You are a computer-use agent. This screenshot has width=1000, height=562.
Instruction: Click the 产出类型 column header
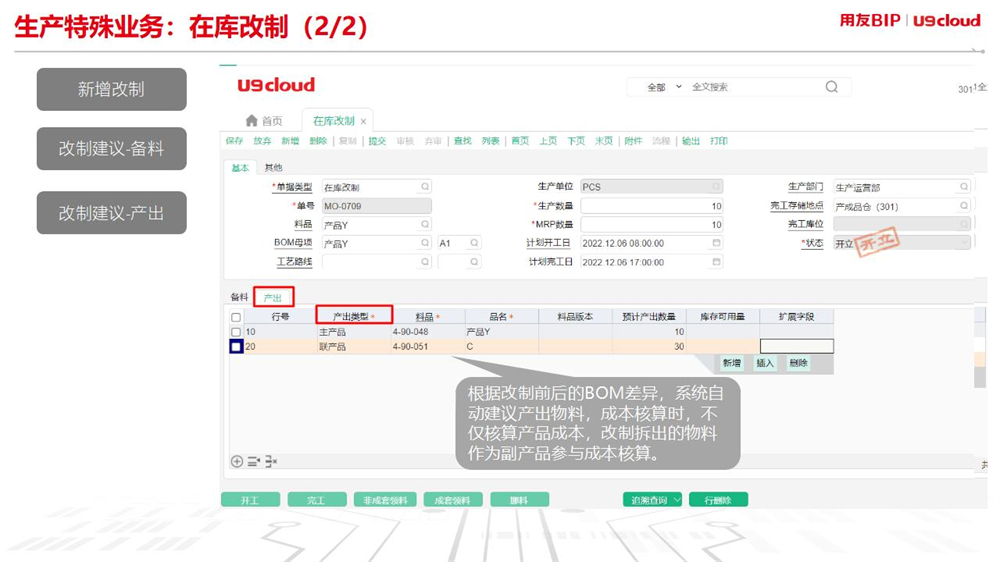pos(354,316)
